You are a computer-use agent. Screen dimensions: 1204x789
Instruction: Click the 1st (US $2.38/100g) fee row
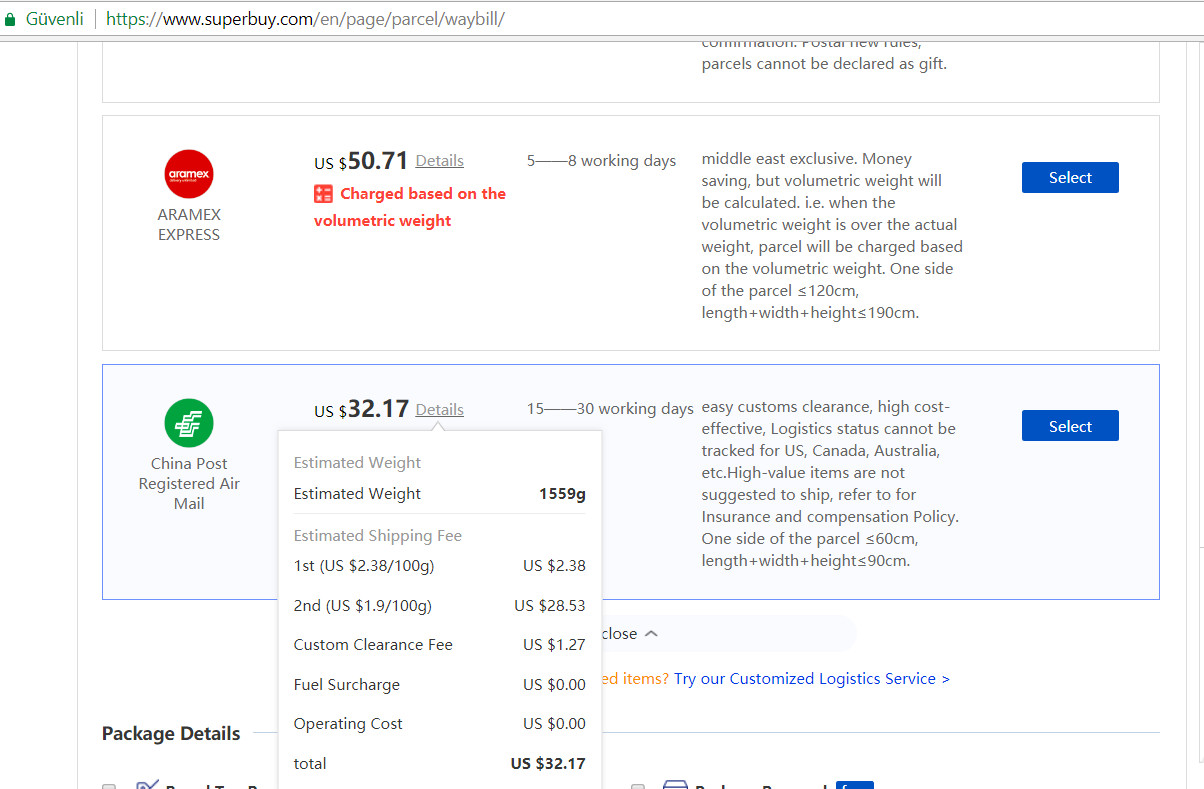(440, 565)
